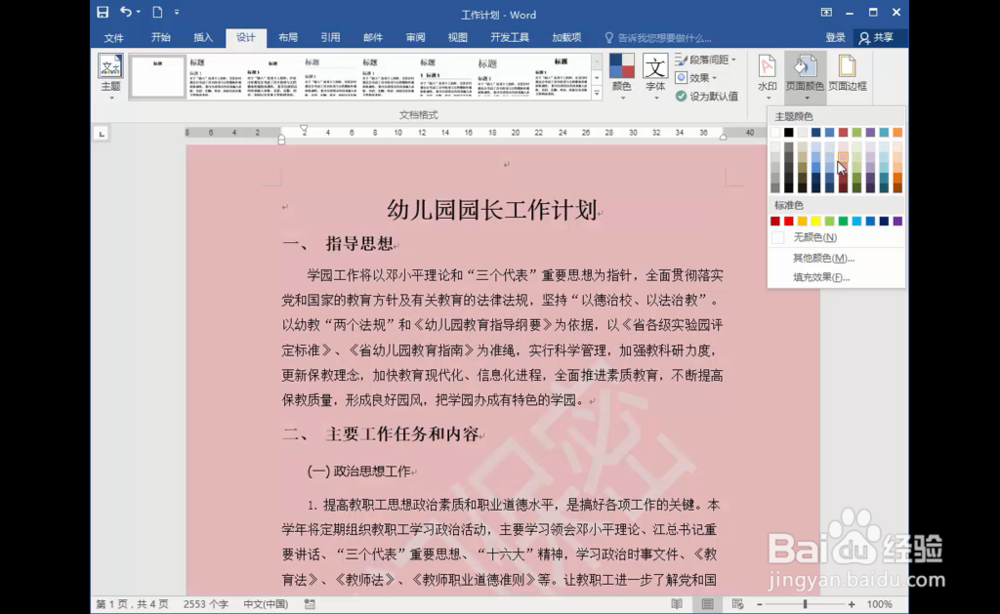Expand the document format gallery
This screenshot has height=614, width=1000.
pyautogui.click(x=597, y=93)
